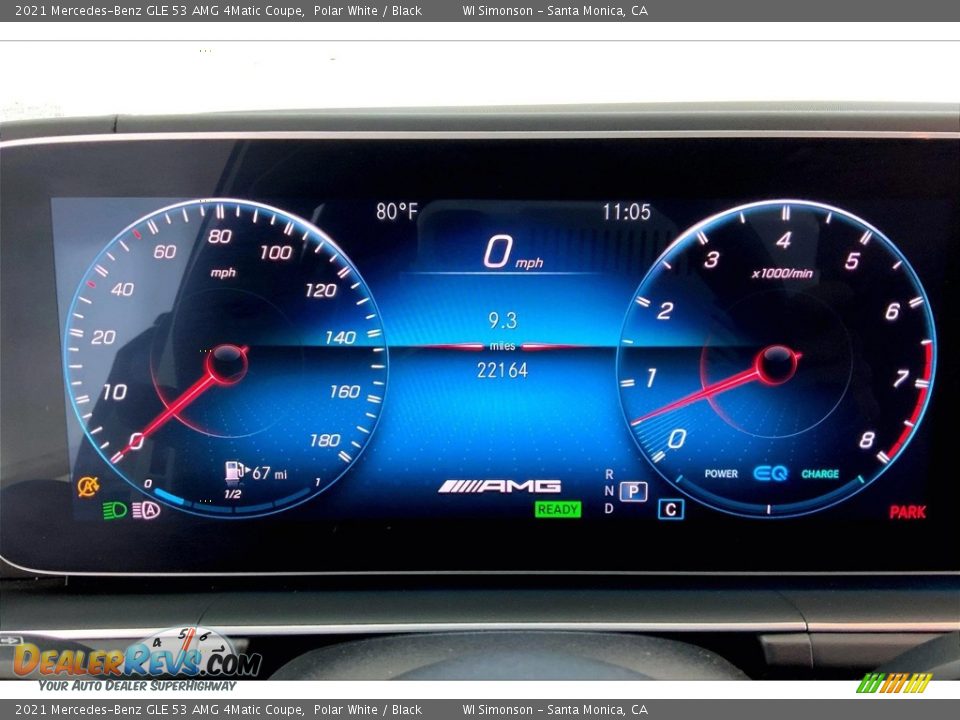The width and height of the screenshot is (960, 720).
Task: Tap the tachometer's red needle hub
Action: (x=777, y=364)
